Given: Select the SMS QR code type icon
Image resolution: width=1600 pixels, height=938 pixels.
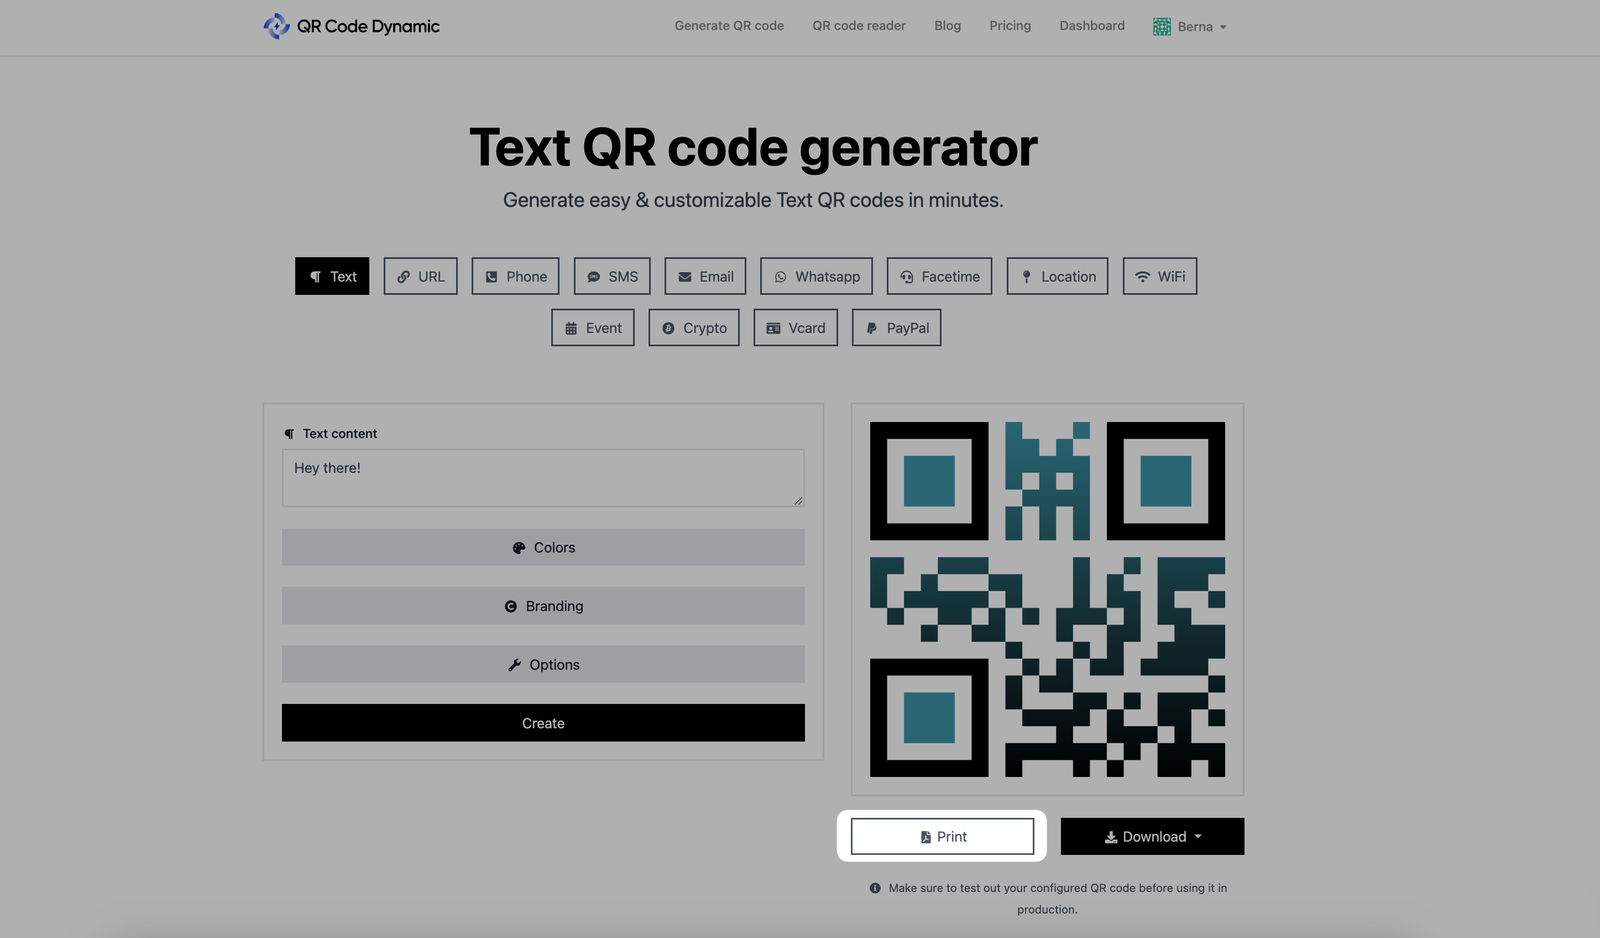Looking at the screenshot, I should click(x=592, y=276).
